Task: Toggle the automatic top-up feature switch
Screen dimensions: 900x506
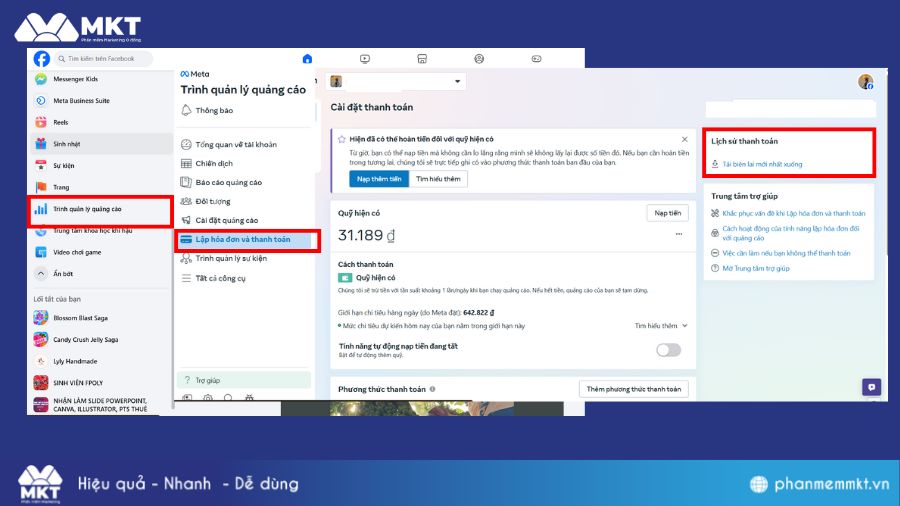Action: click(x=668, y=350)
